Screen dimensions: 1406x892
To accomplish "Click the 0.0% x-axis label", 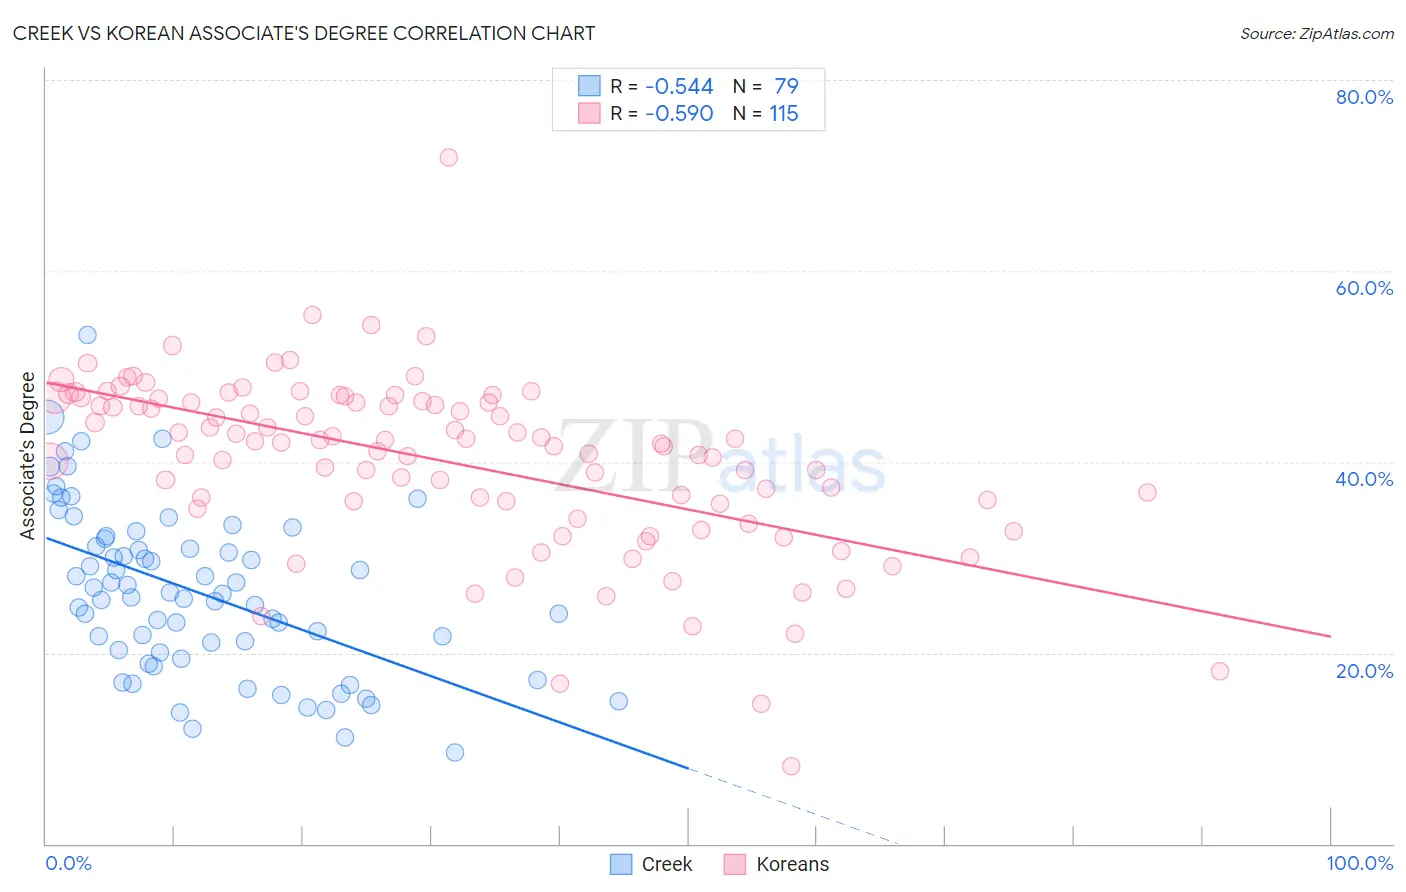I will pos(68,863).
